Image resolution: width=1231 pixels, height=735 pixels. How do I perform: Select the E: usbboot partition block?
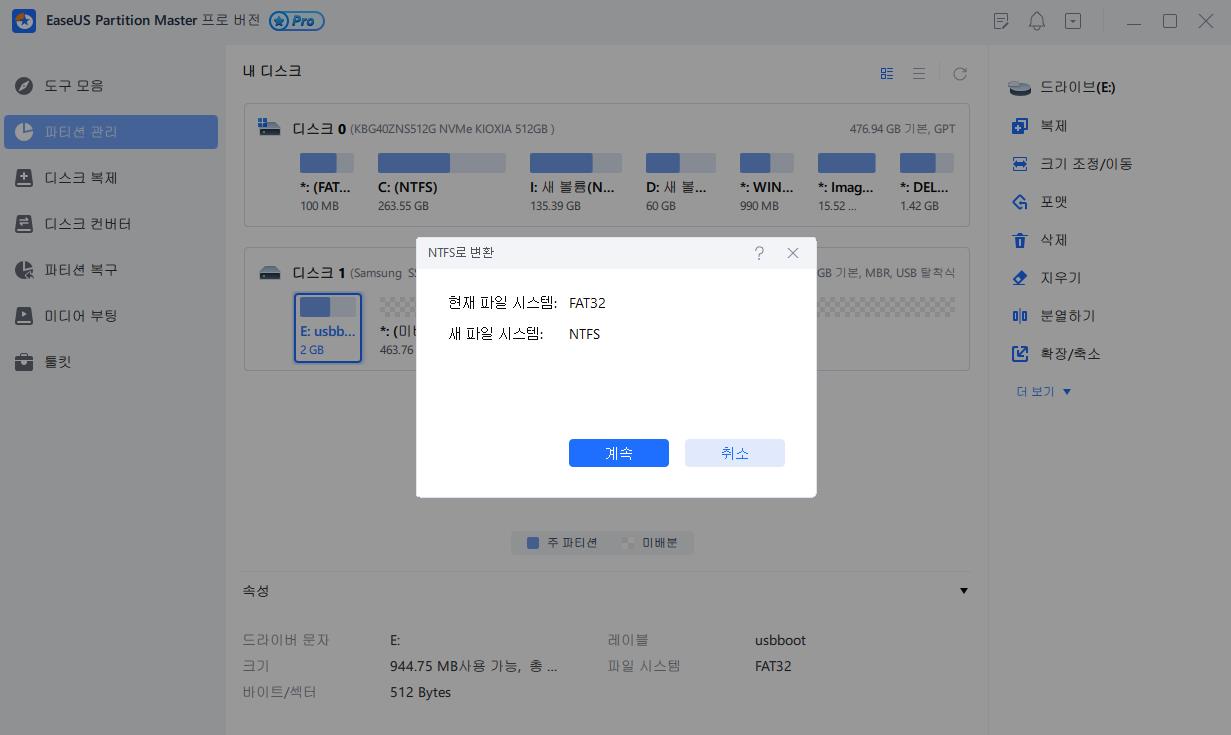point(327,326)
